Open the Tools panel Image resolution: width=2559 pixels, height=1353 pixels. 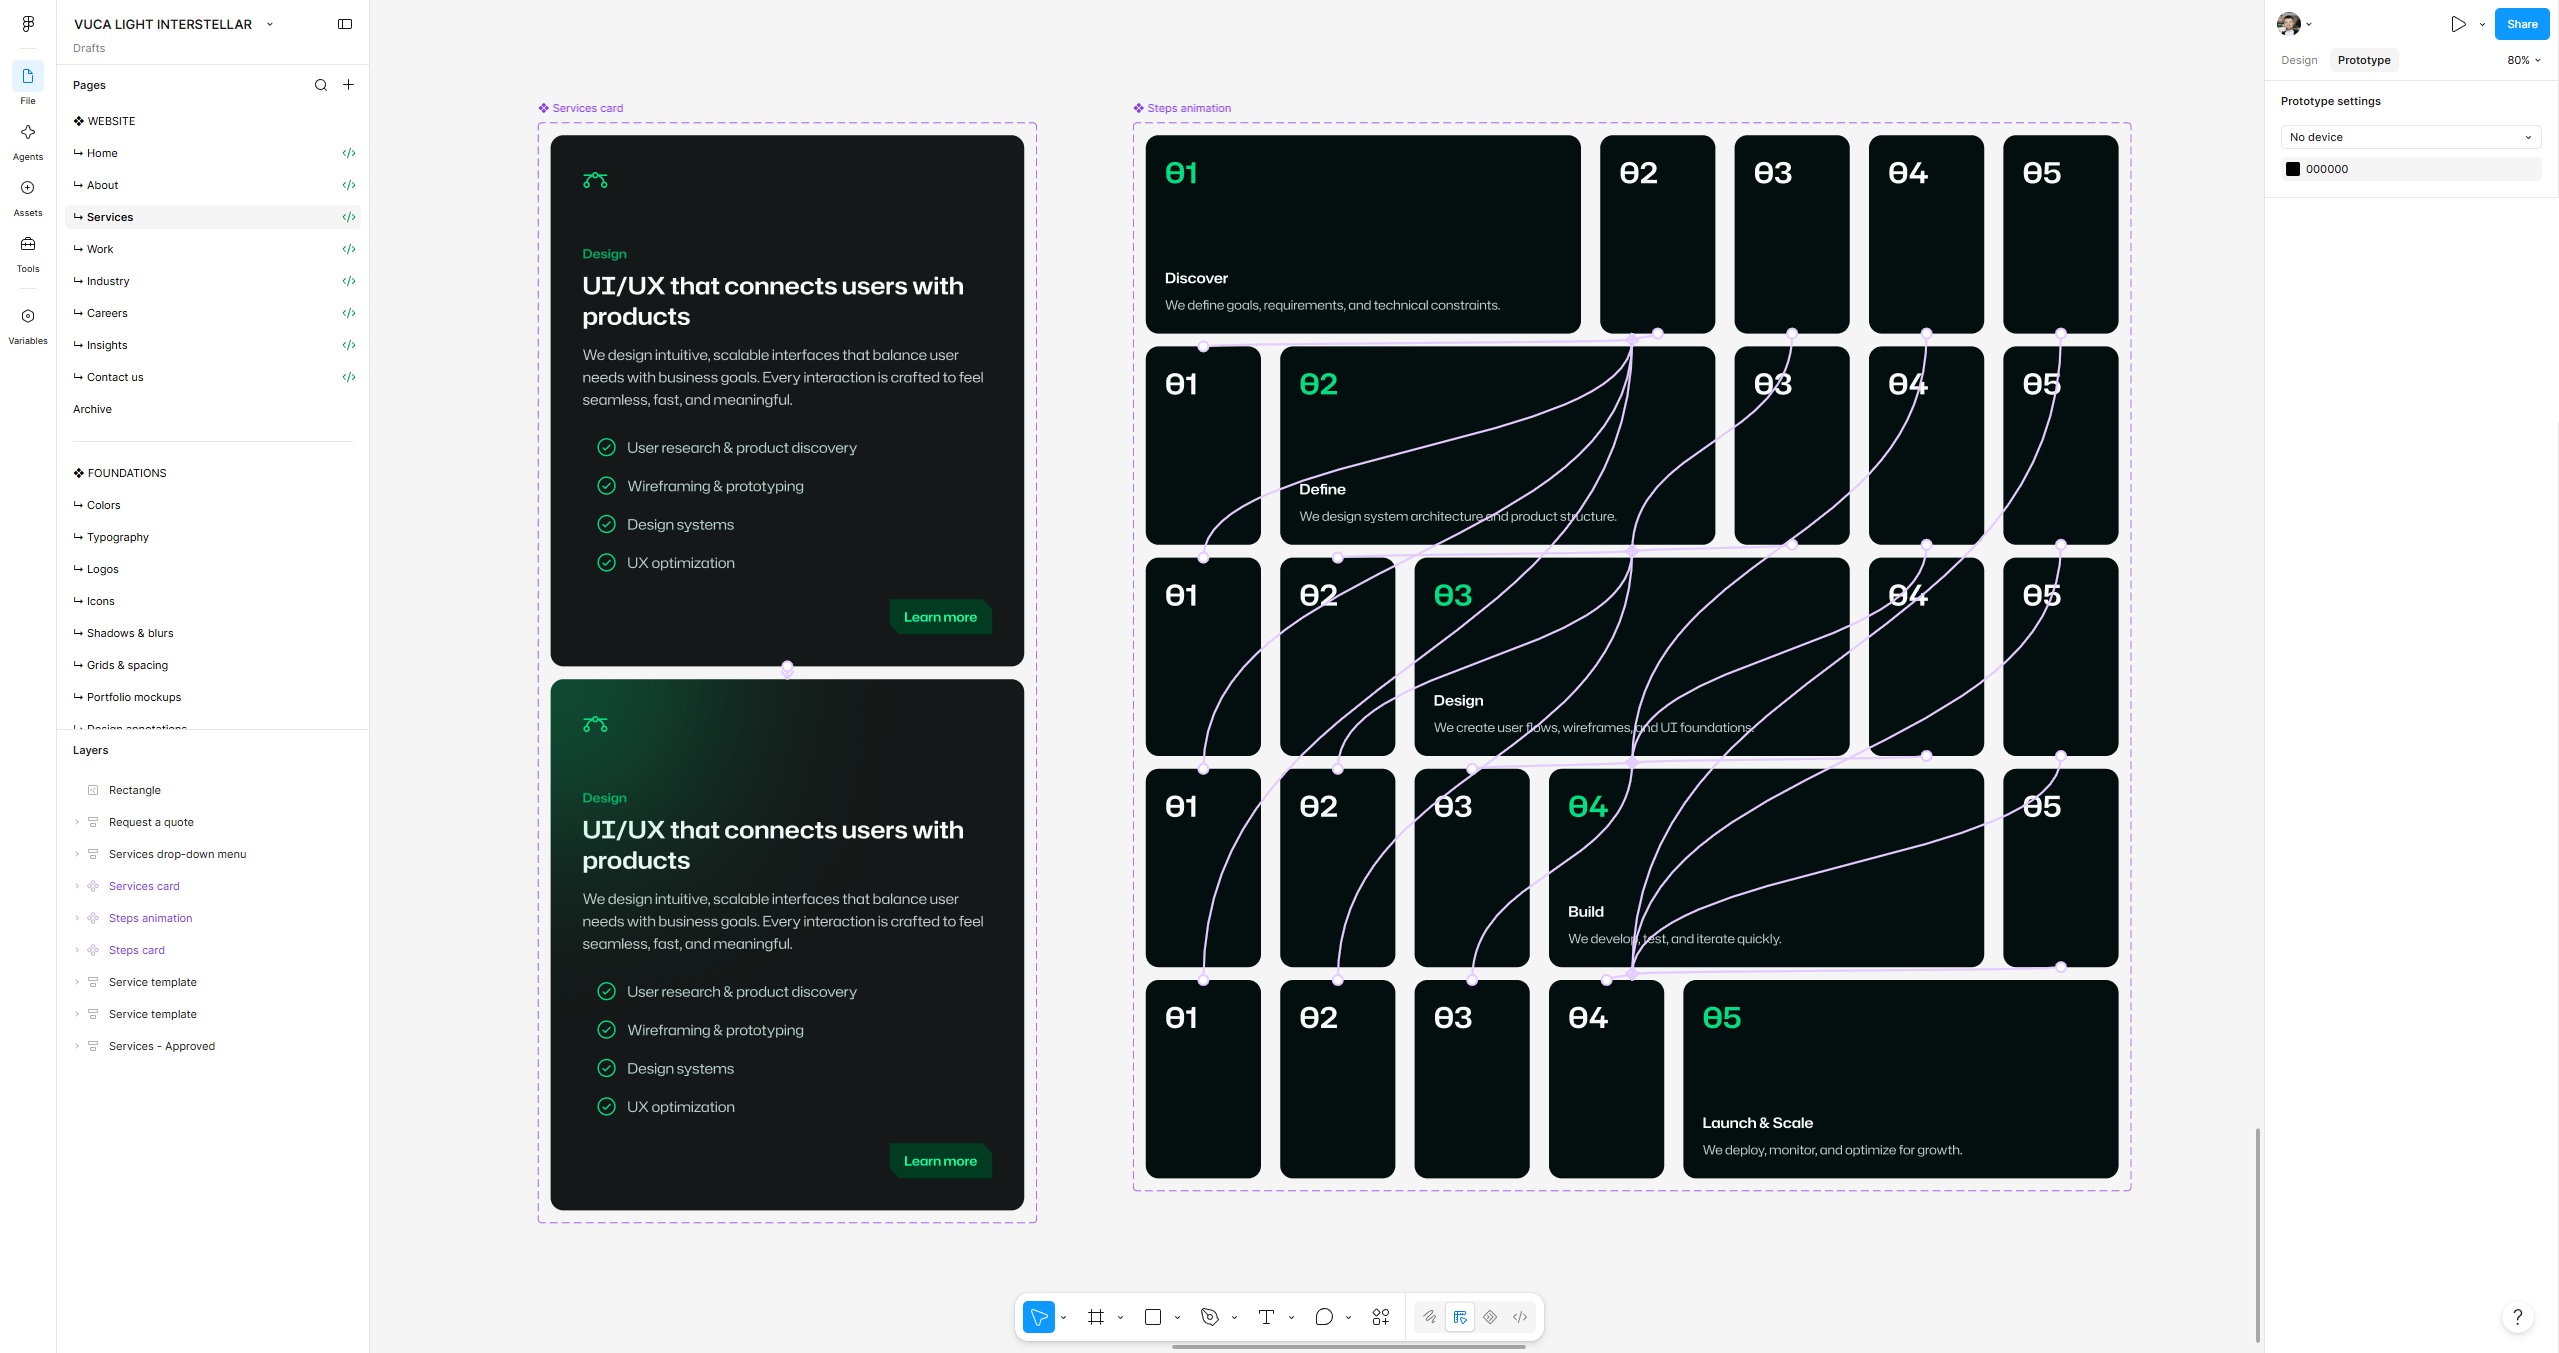(x=28, y=253)
